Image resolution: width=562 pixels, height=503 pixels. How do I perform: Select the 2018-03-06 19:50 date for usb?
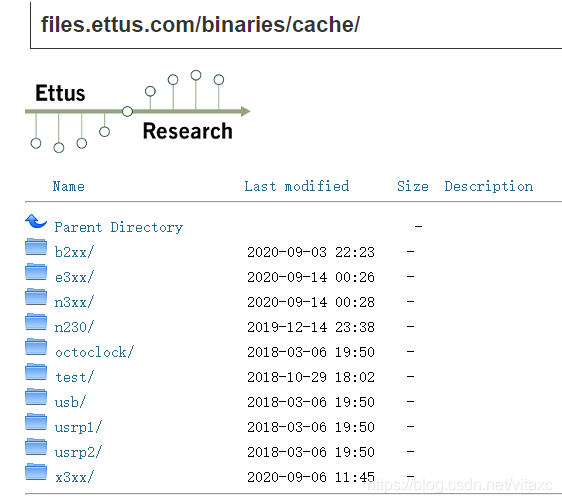tap(311, 402)
